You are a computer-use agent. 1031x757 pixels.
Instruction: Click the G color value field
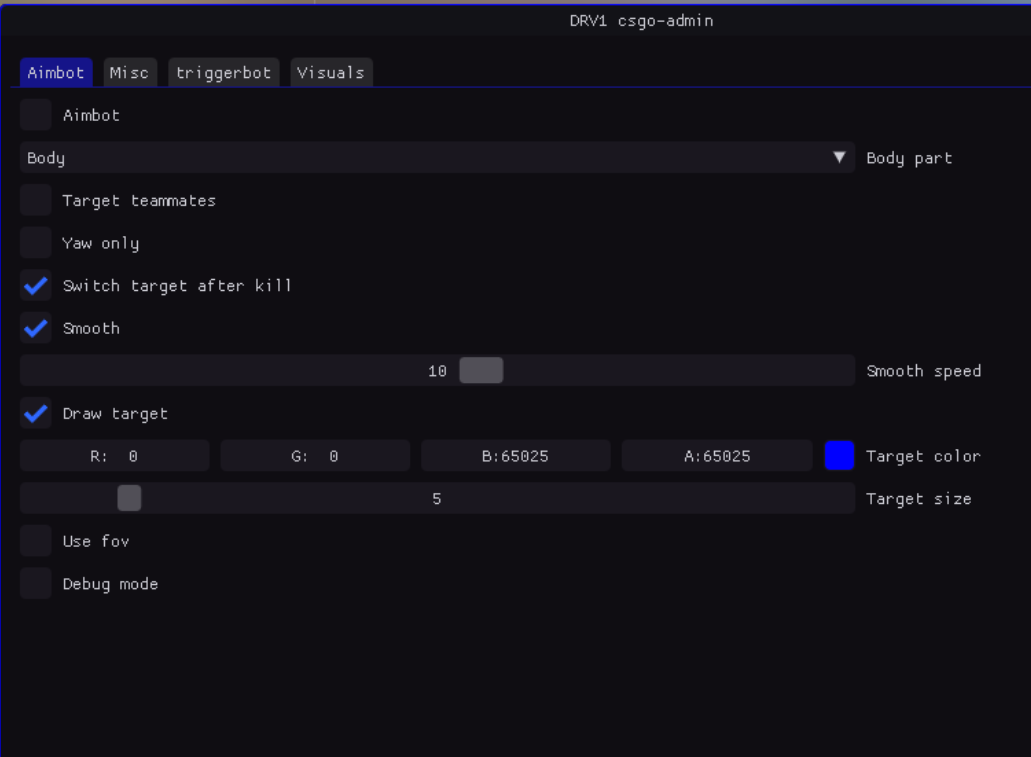(315, 456)
